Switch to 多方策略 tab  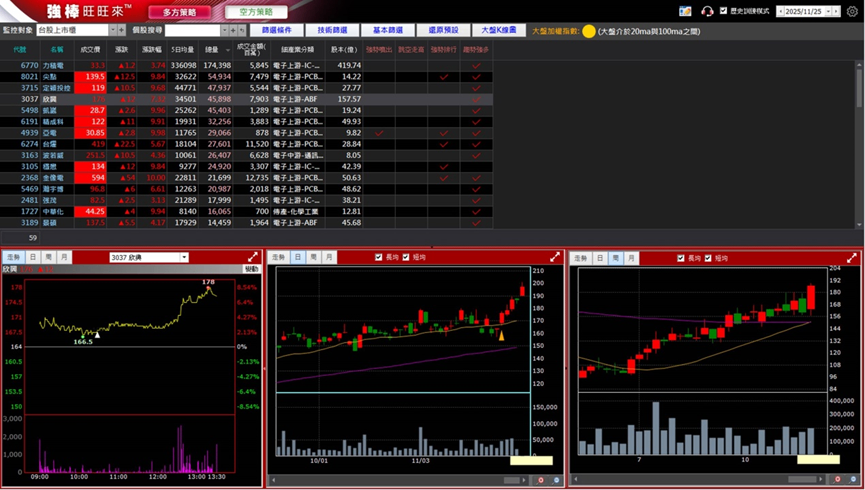coord(179,12)
